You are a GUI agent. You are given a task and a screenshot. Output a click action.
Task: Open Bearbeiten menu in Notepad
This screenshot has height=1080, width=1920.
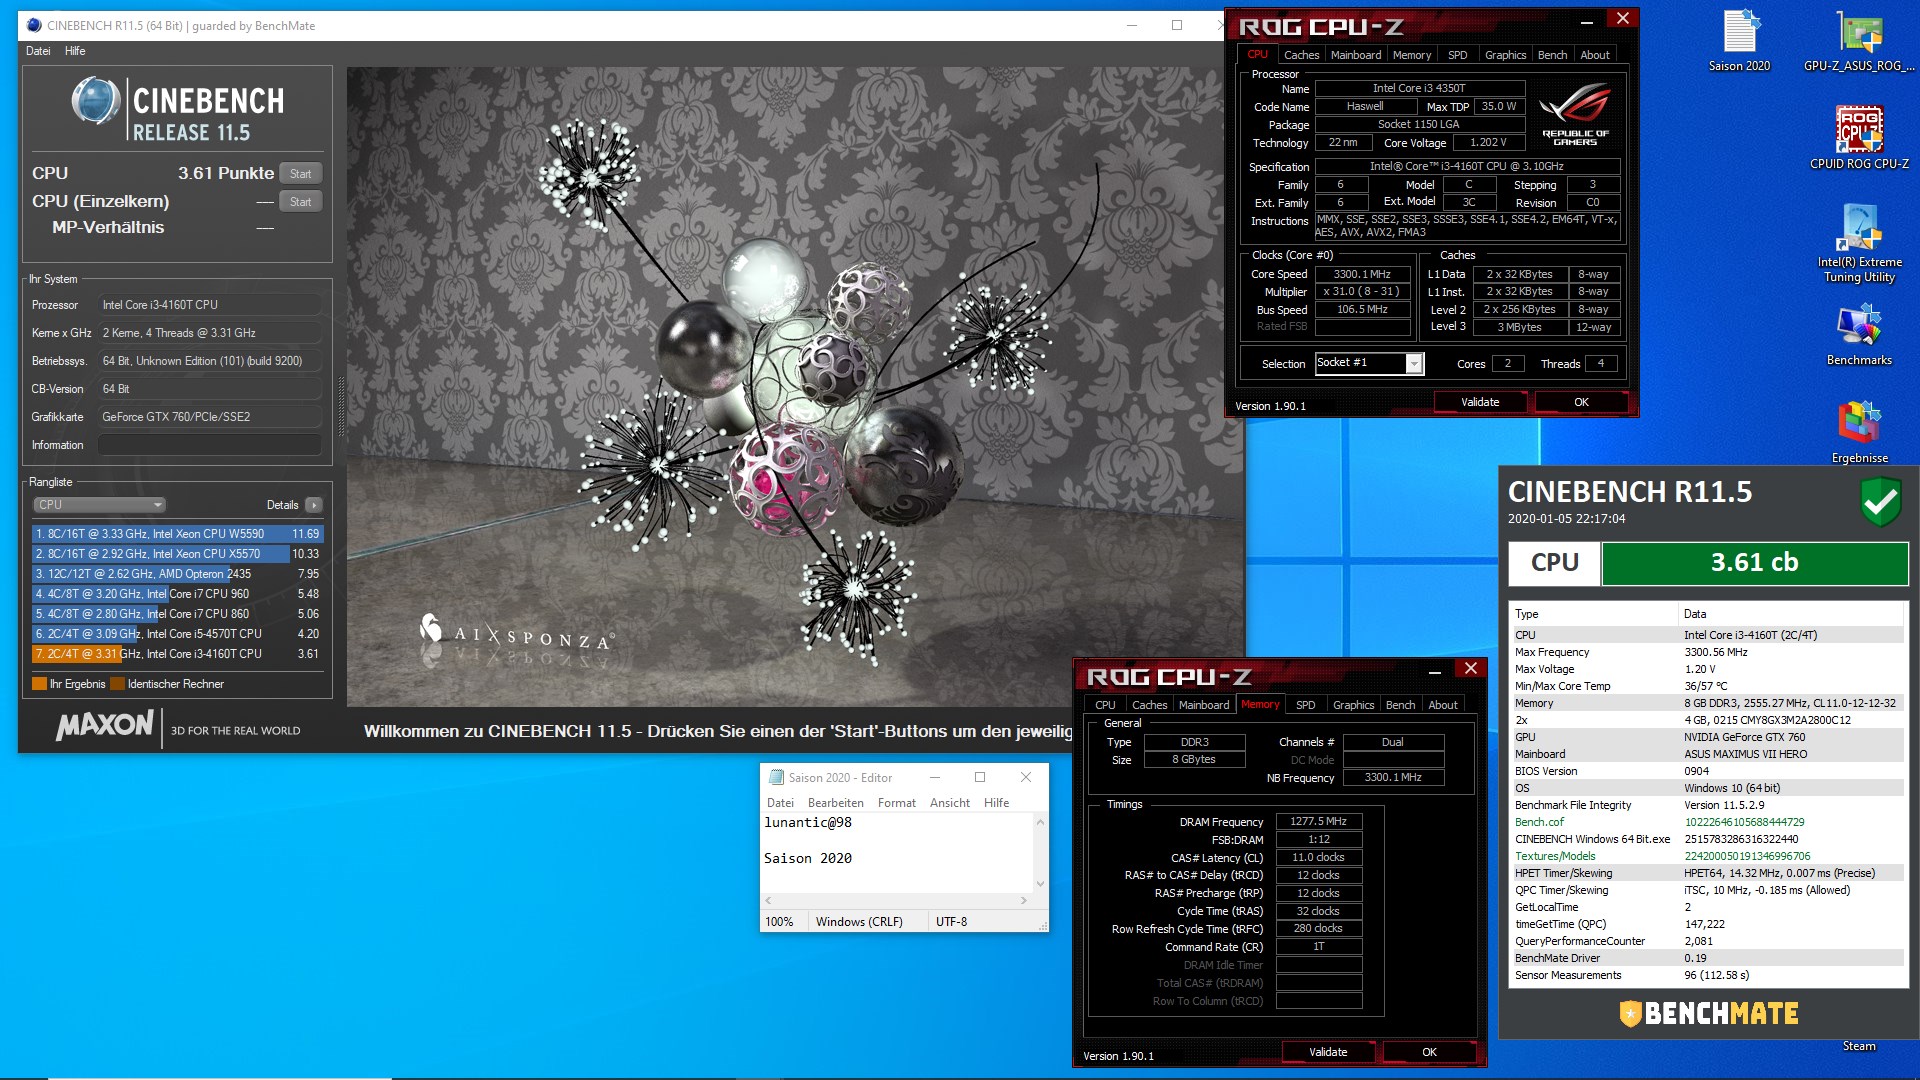coord(835,803)
